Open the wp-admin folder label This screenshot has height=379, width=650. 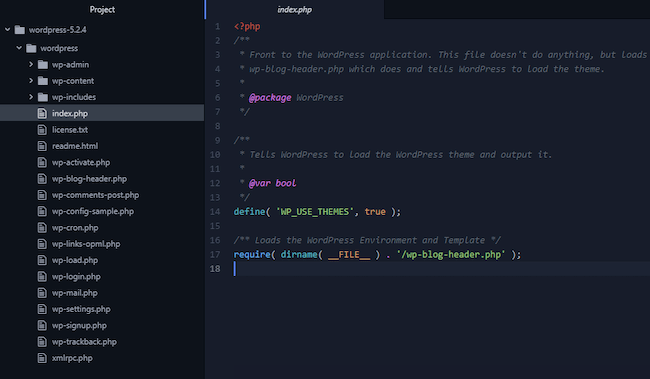(x=70, y=65)
